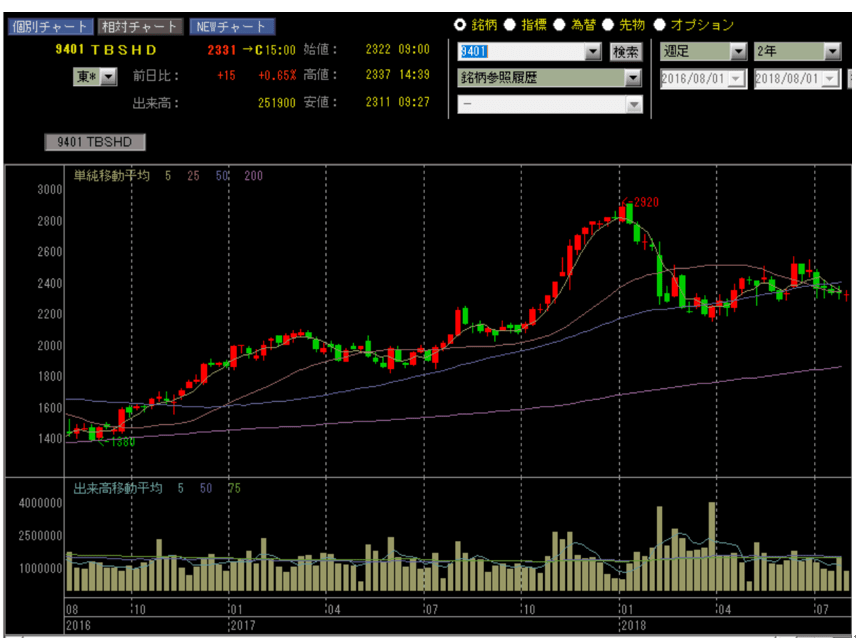The height and width of the screenshot is (638, 856).
Task: Choose the オプション radio option
Action: [x=659, y=25]
